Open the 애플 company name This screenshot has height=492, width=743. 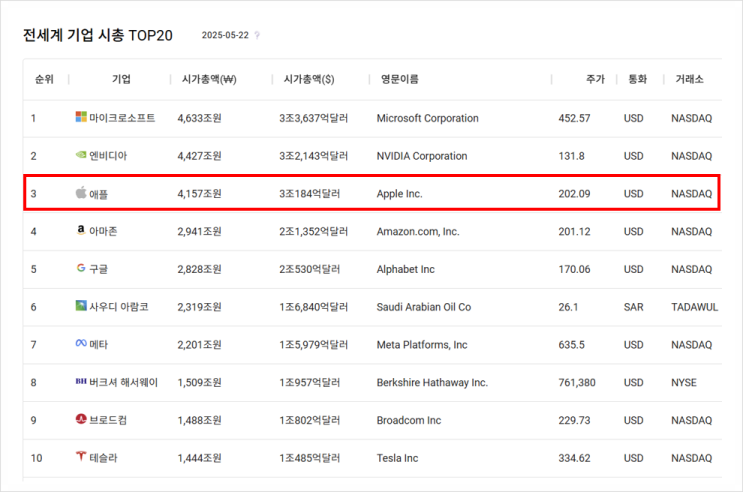(99, 194)
